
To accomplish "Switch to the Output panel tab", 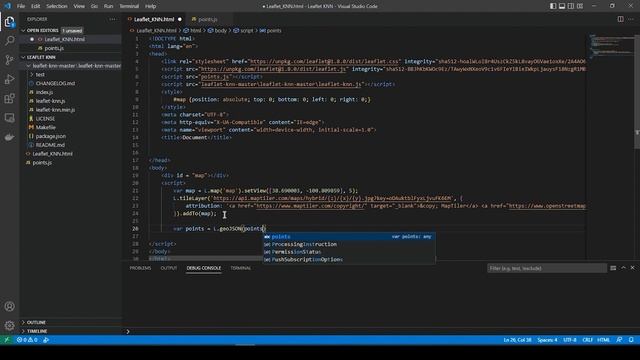I will tap(169, 268).
